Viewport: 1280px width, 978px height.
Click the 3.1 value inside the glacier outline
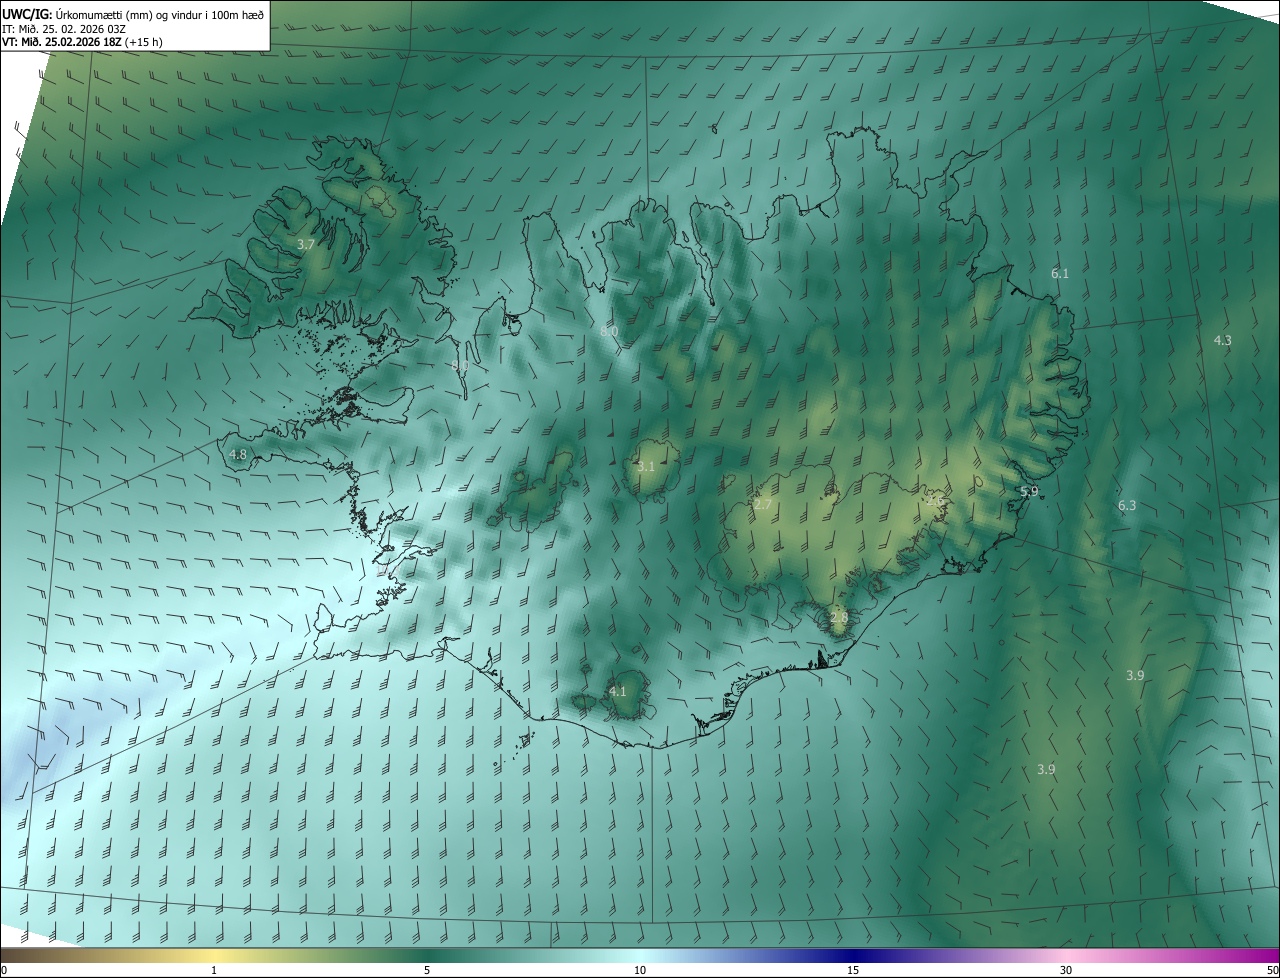[646, 466]
